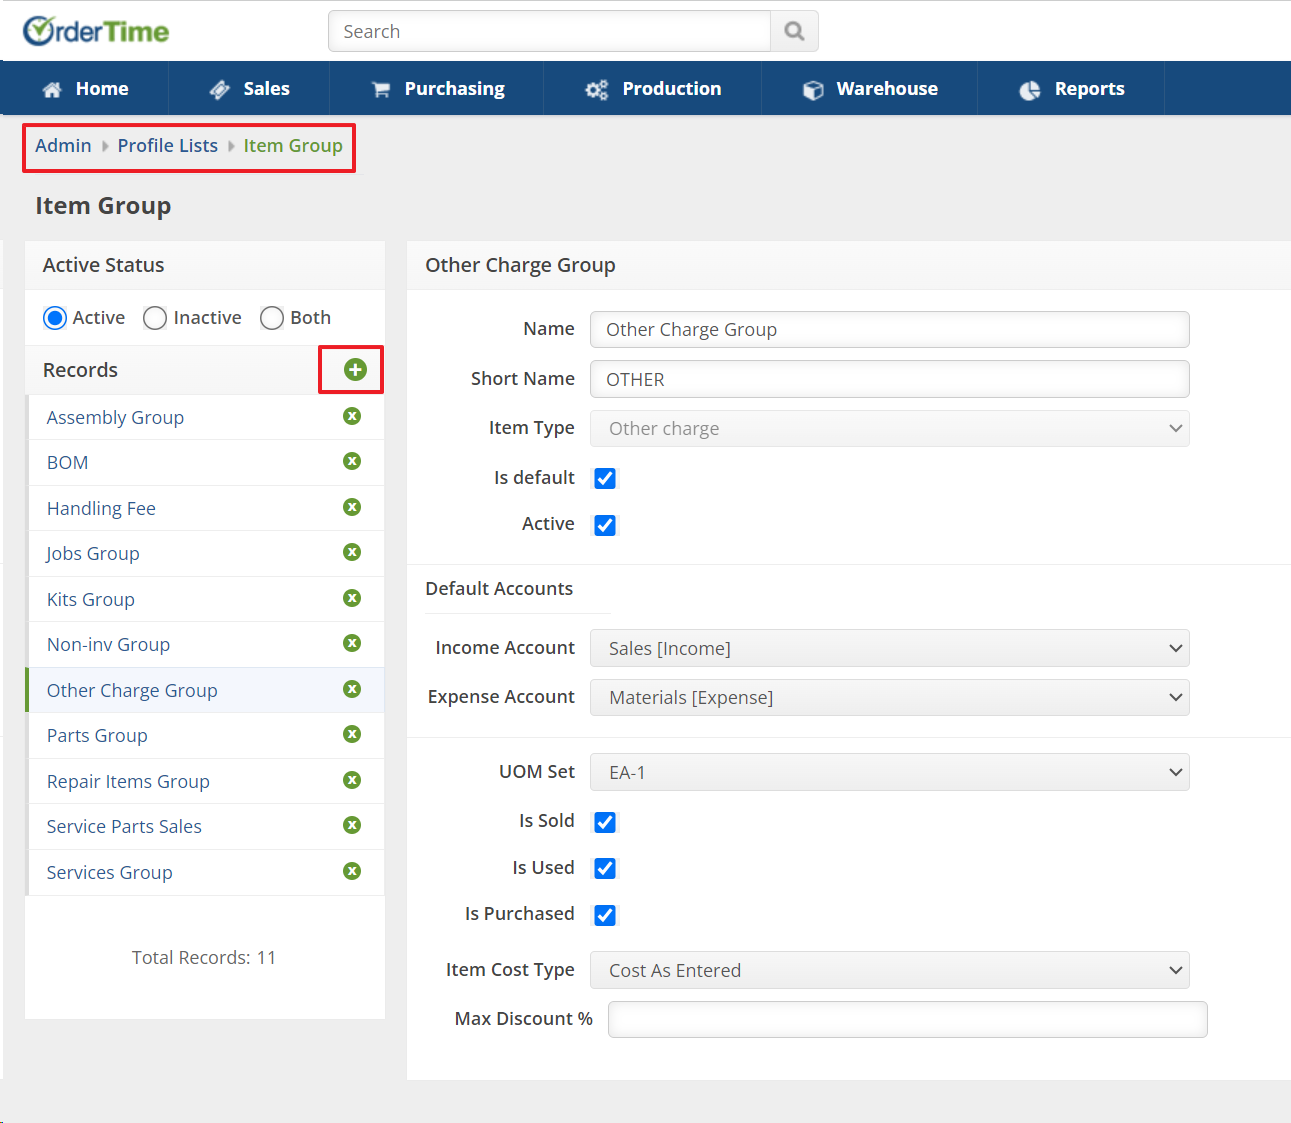Click the green add record plus icon
The height and width of the screenshot is (1123, 1291).
click(355, 370)
